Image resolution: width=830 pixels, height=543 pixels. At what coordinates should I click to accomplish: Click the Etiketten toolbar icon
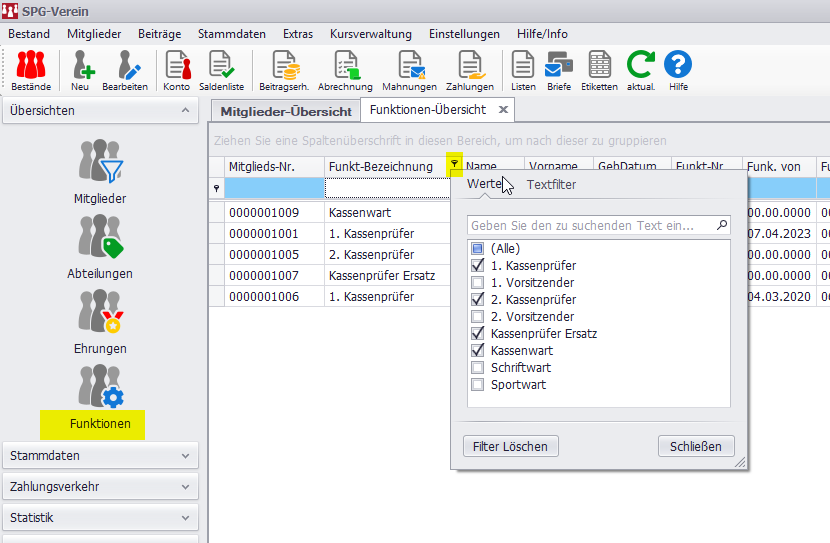[x=599, y=70]
